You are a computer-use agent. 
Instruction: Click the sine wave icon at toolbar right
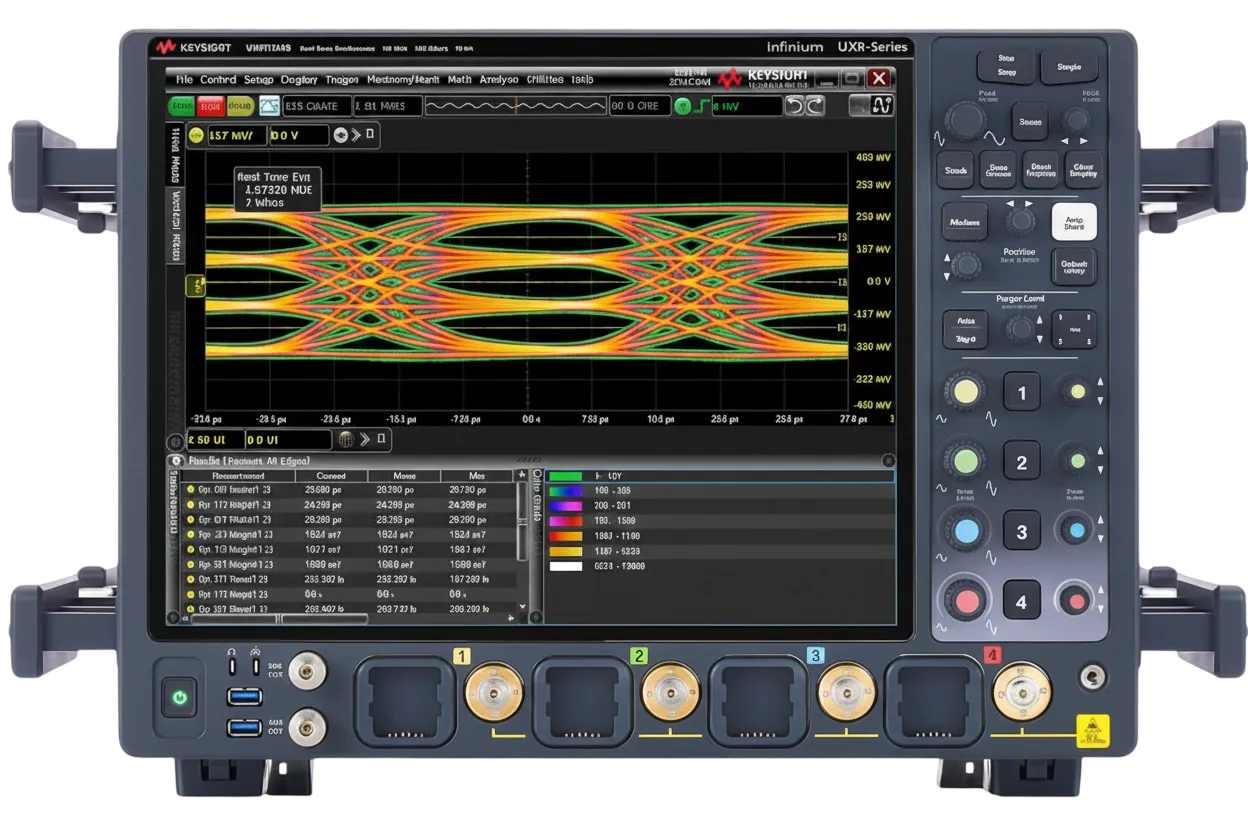[x=882, y=106]
